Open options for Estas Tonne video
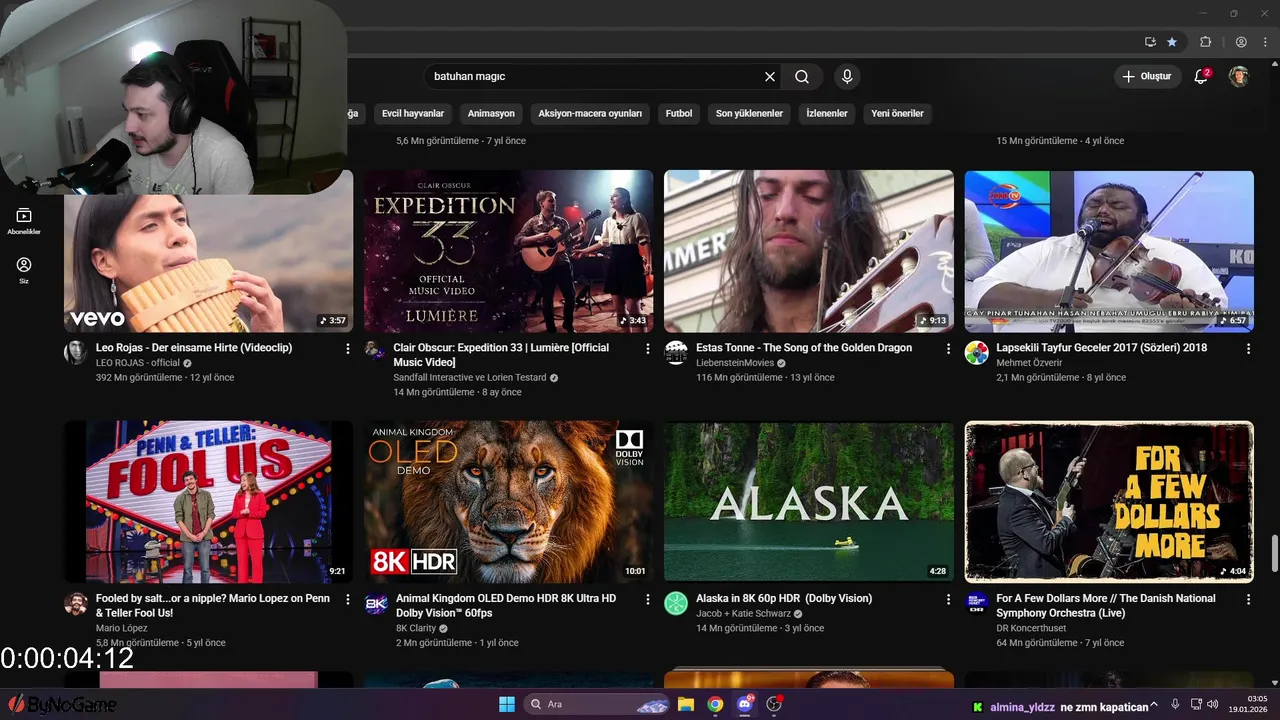Viewport: 1280px width, 720px height. point(948,348)
